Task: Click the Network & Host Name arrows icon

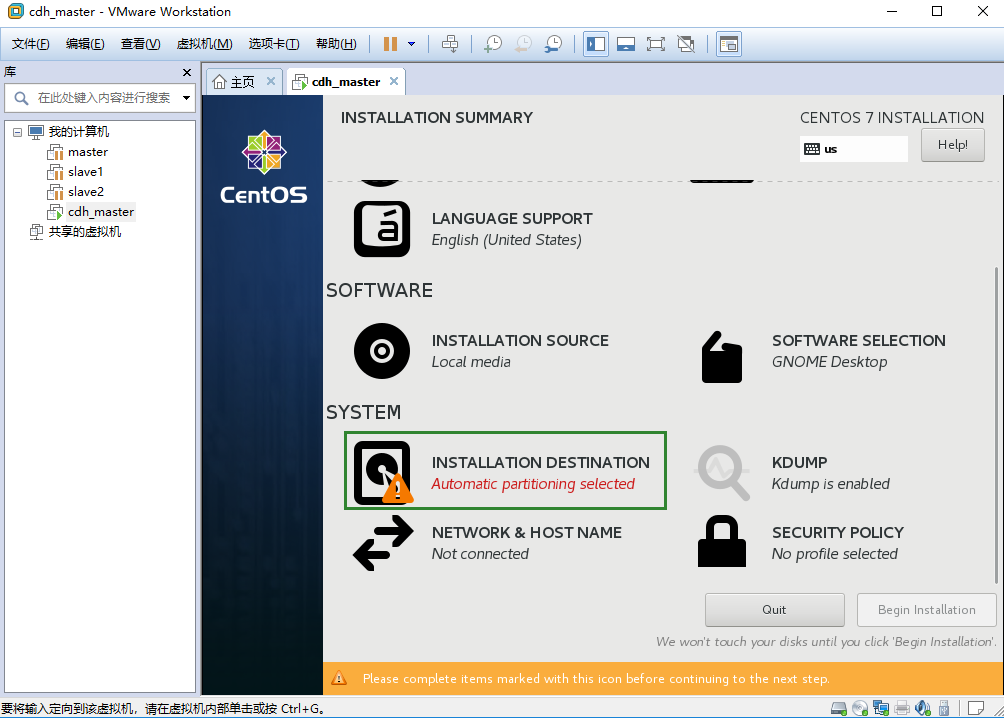Action: 383,543
